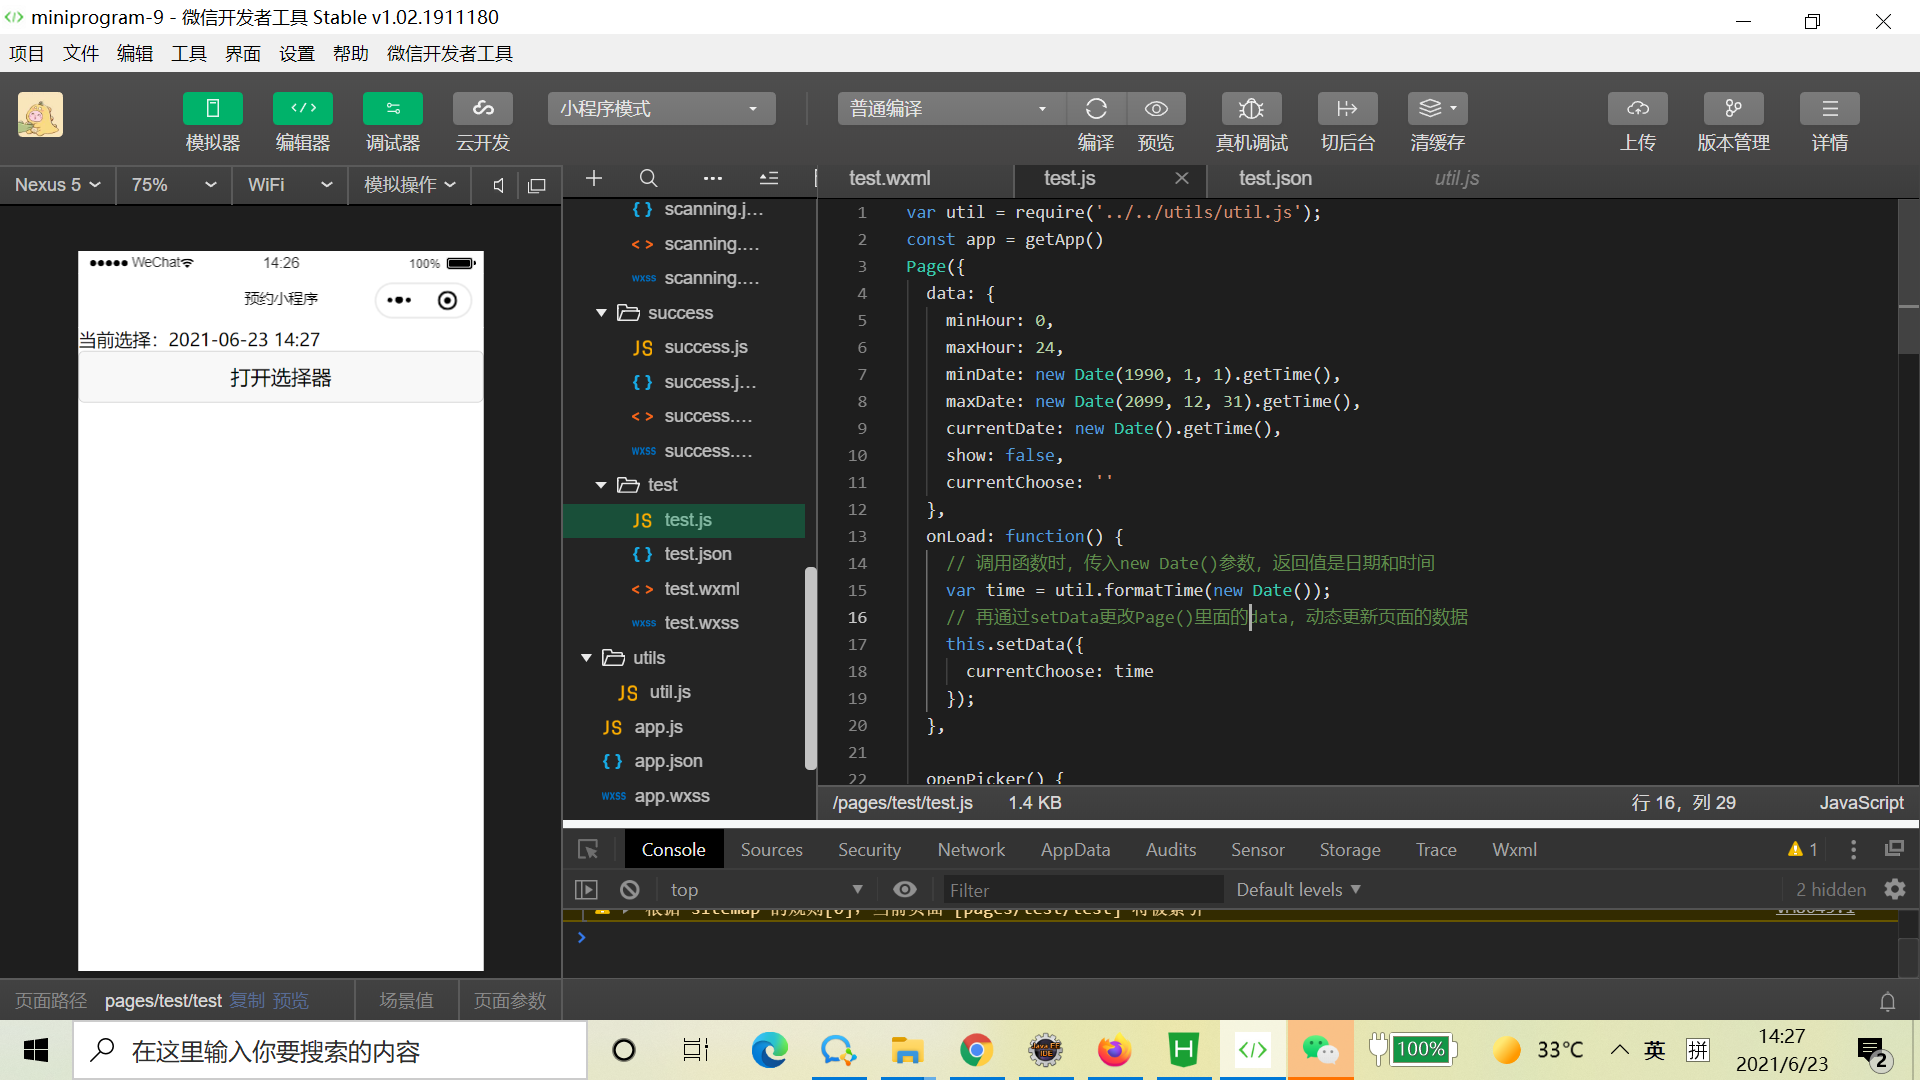Open real device debugging bug icon

pos(1251,109)
